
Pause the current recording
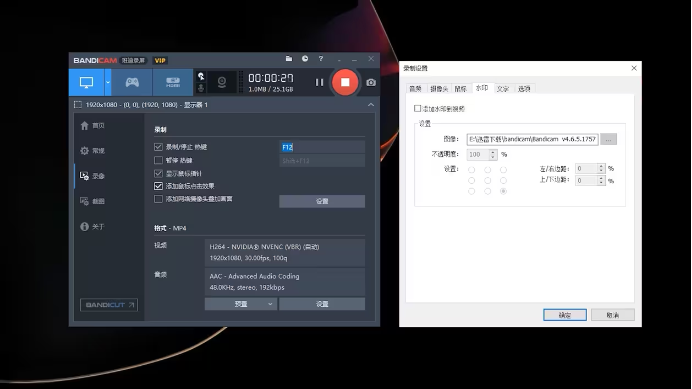pos(319,83)
